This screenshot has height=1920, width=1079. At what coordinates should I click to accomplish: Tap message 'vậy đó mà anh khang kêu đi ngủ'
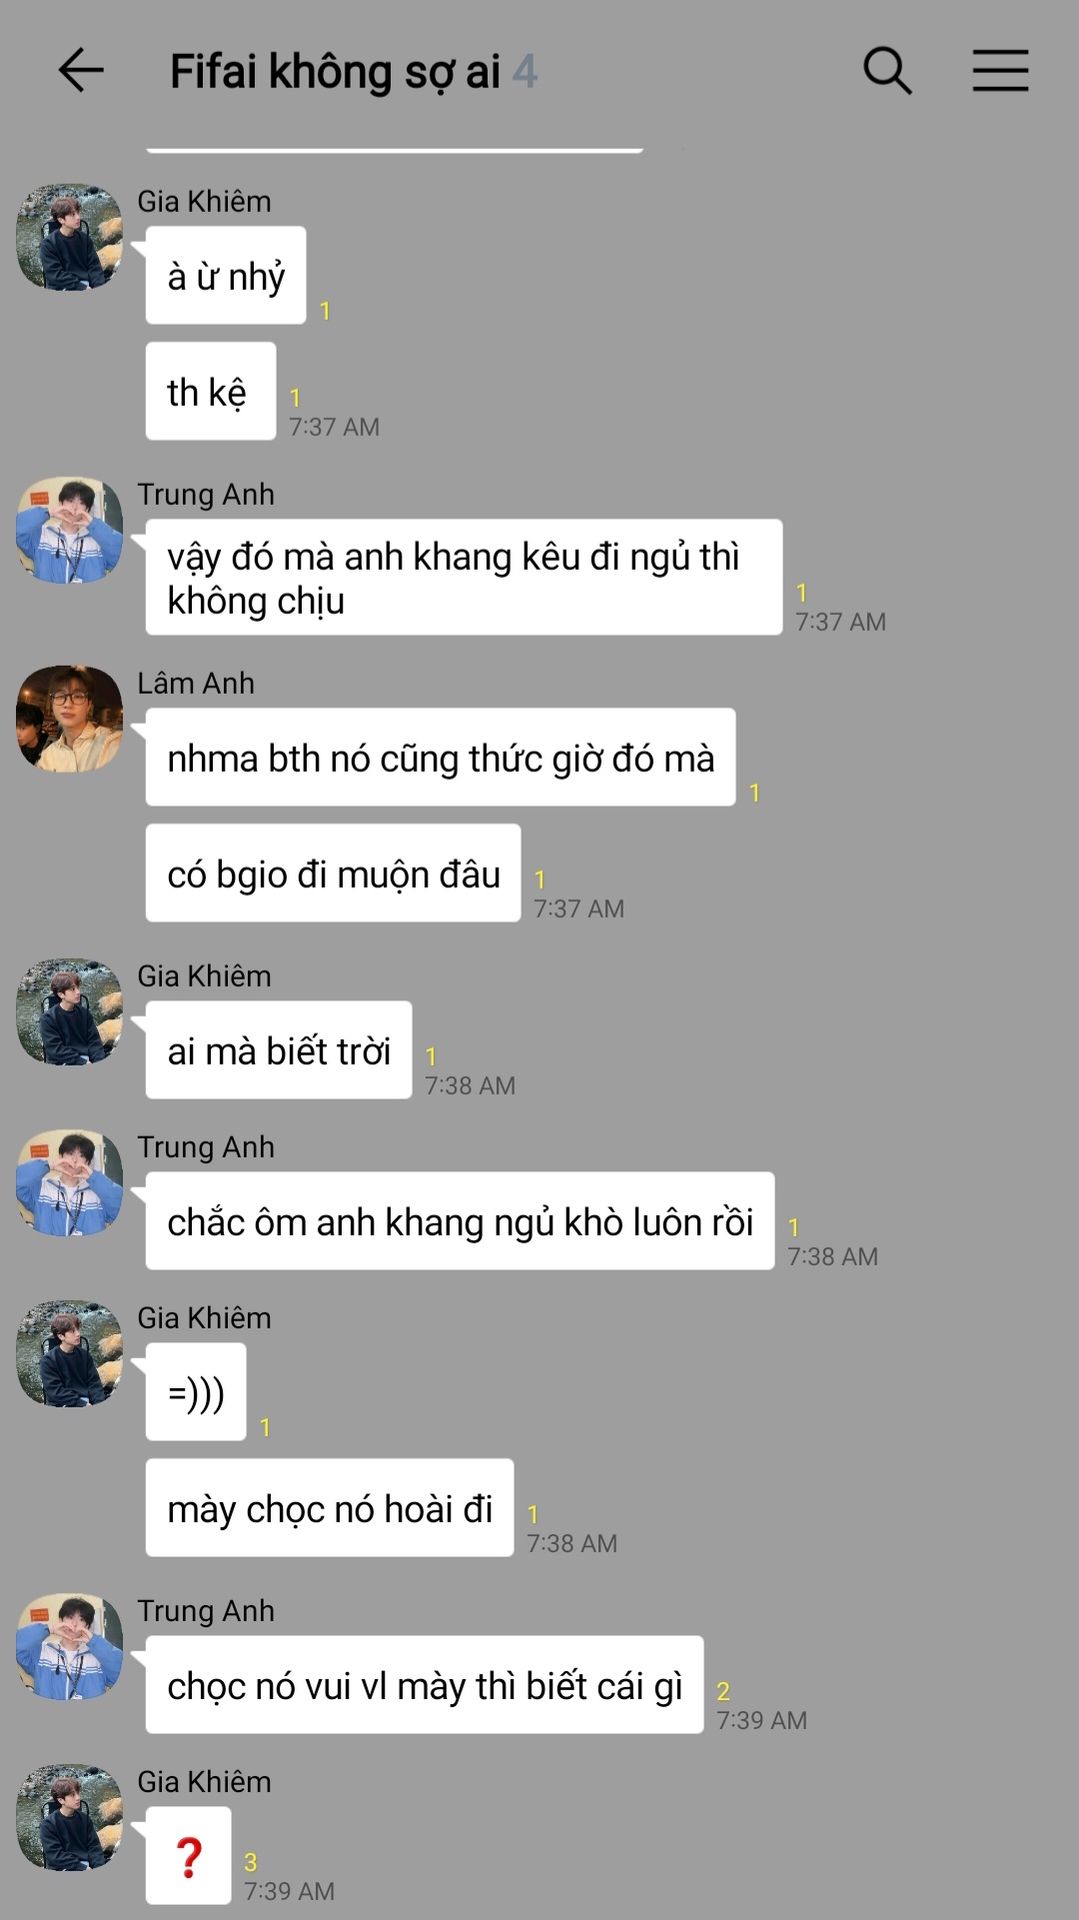(464, 577)
